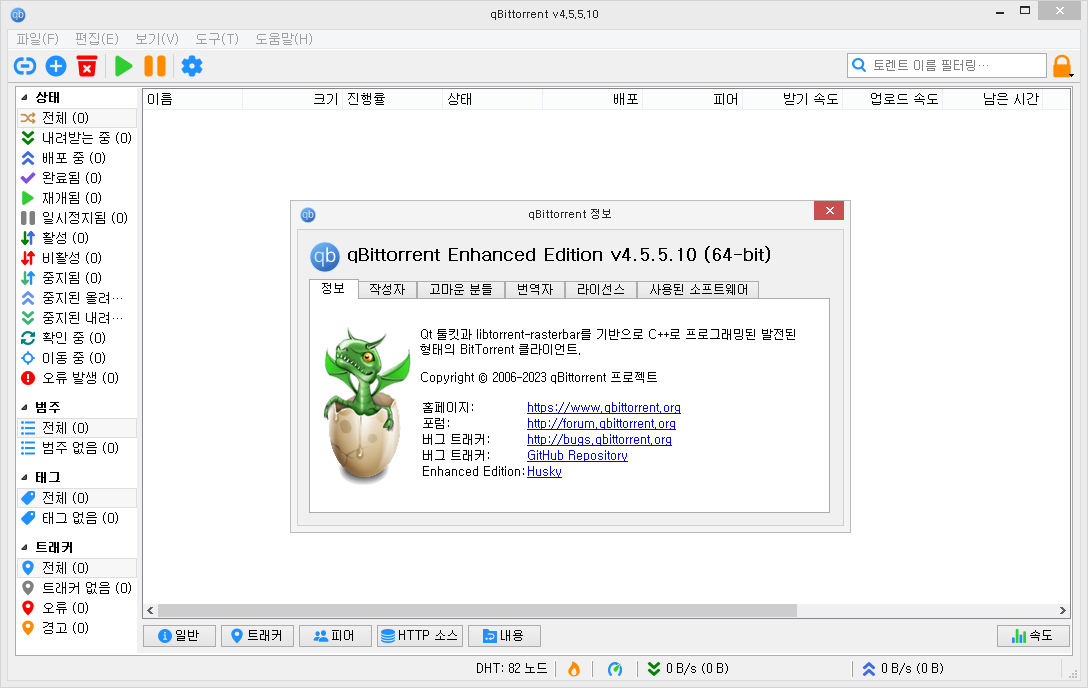Click the flame firewall status icon
This screenshot has width=1088, height=688.
[x=573, y=669]
